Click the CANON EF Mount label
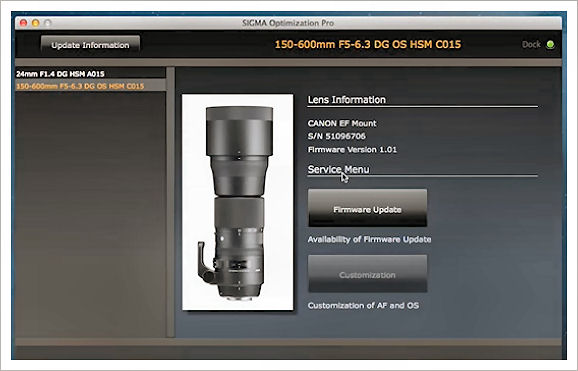 pos(342,123)
